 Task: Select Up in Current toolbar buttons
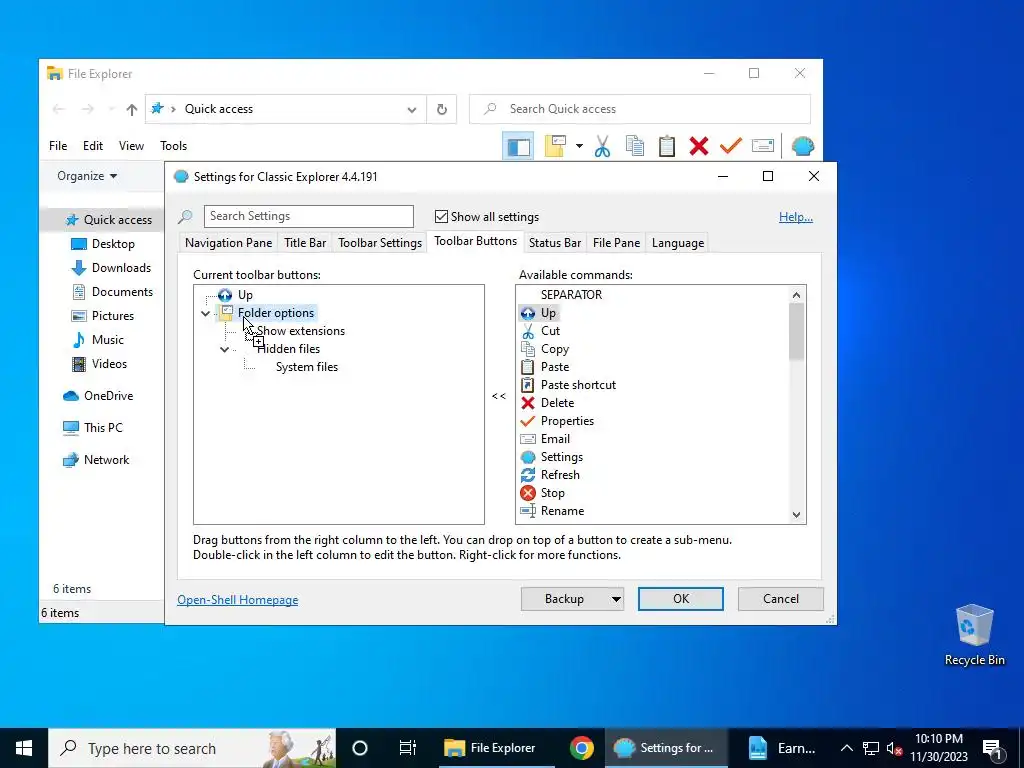pyautogui.click(x=245, y=295)
